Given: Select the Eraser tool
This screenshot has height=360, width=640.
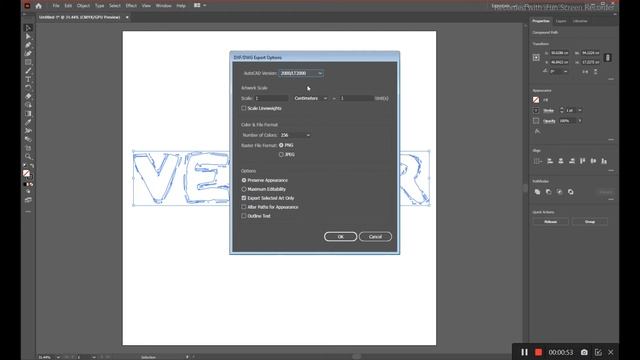Looking at the screenshot, I should tap(28, 96).
